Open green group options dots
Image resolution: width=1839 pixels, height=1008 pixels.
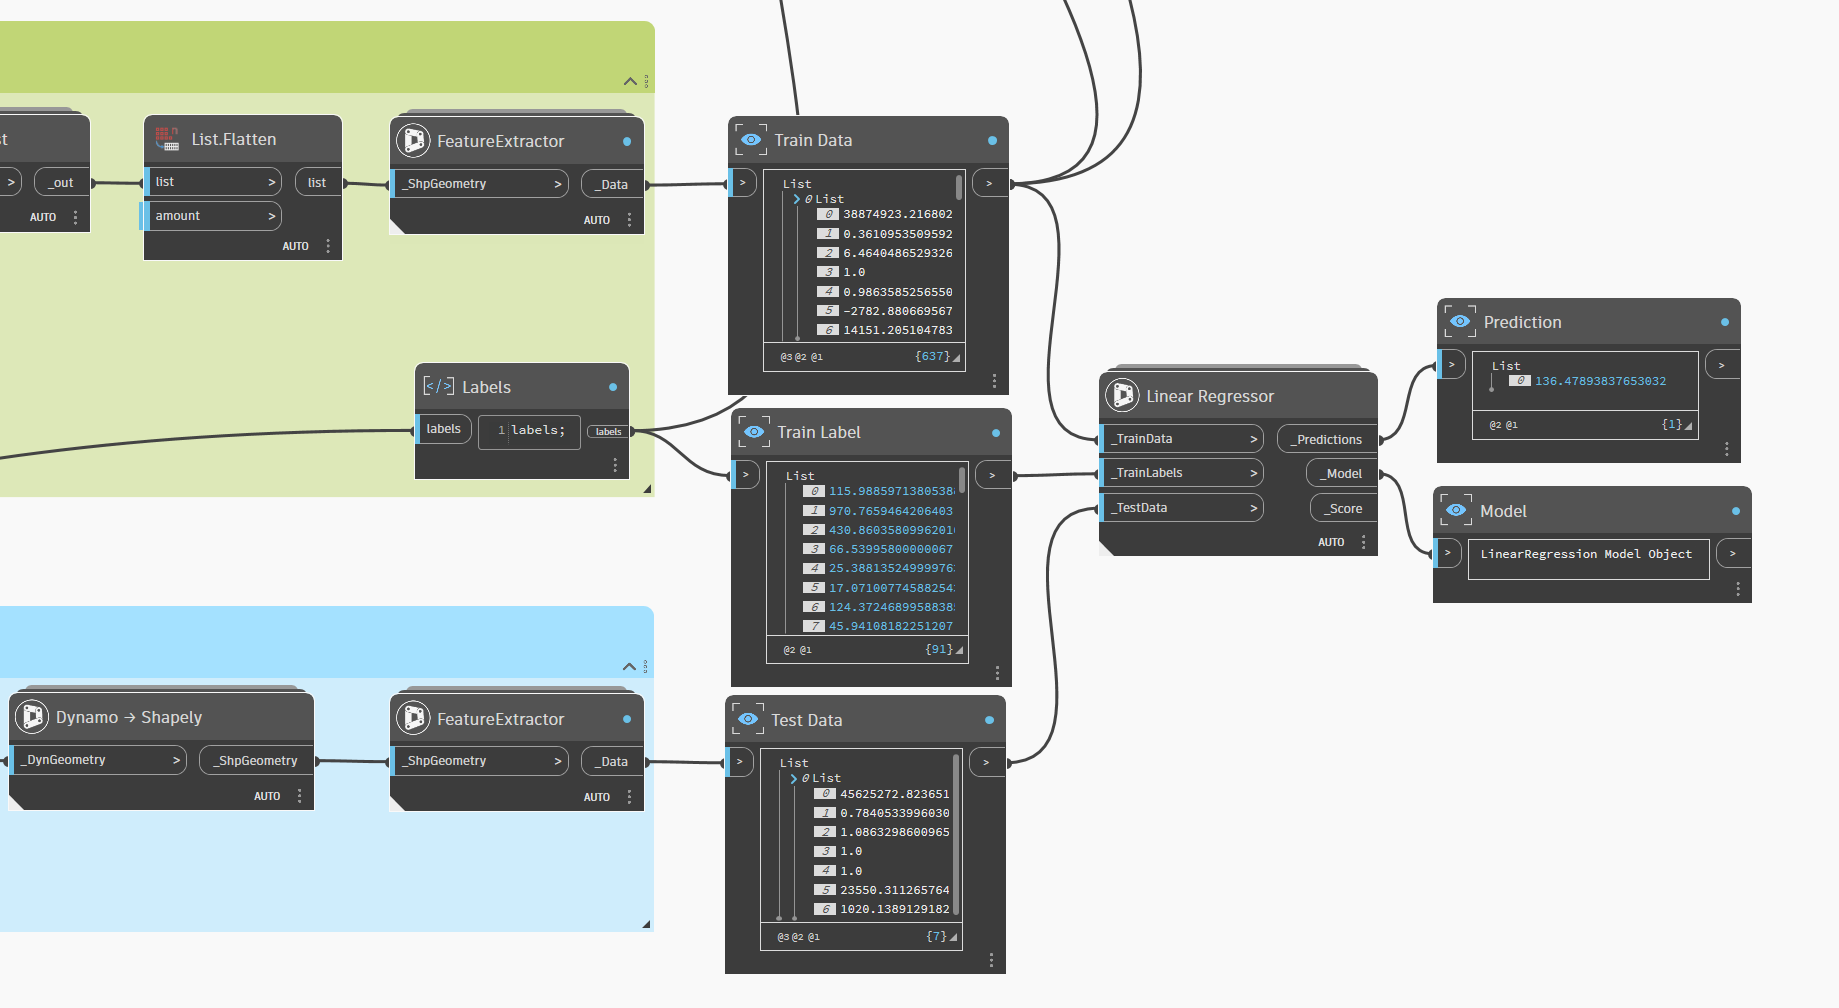646,81
